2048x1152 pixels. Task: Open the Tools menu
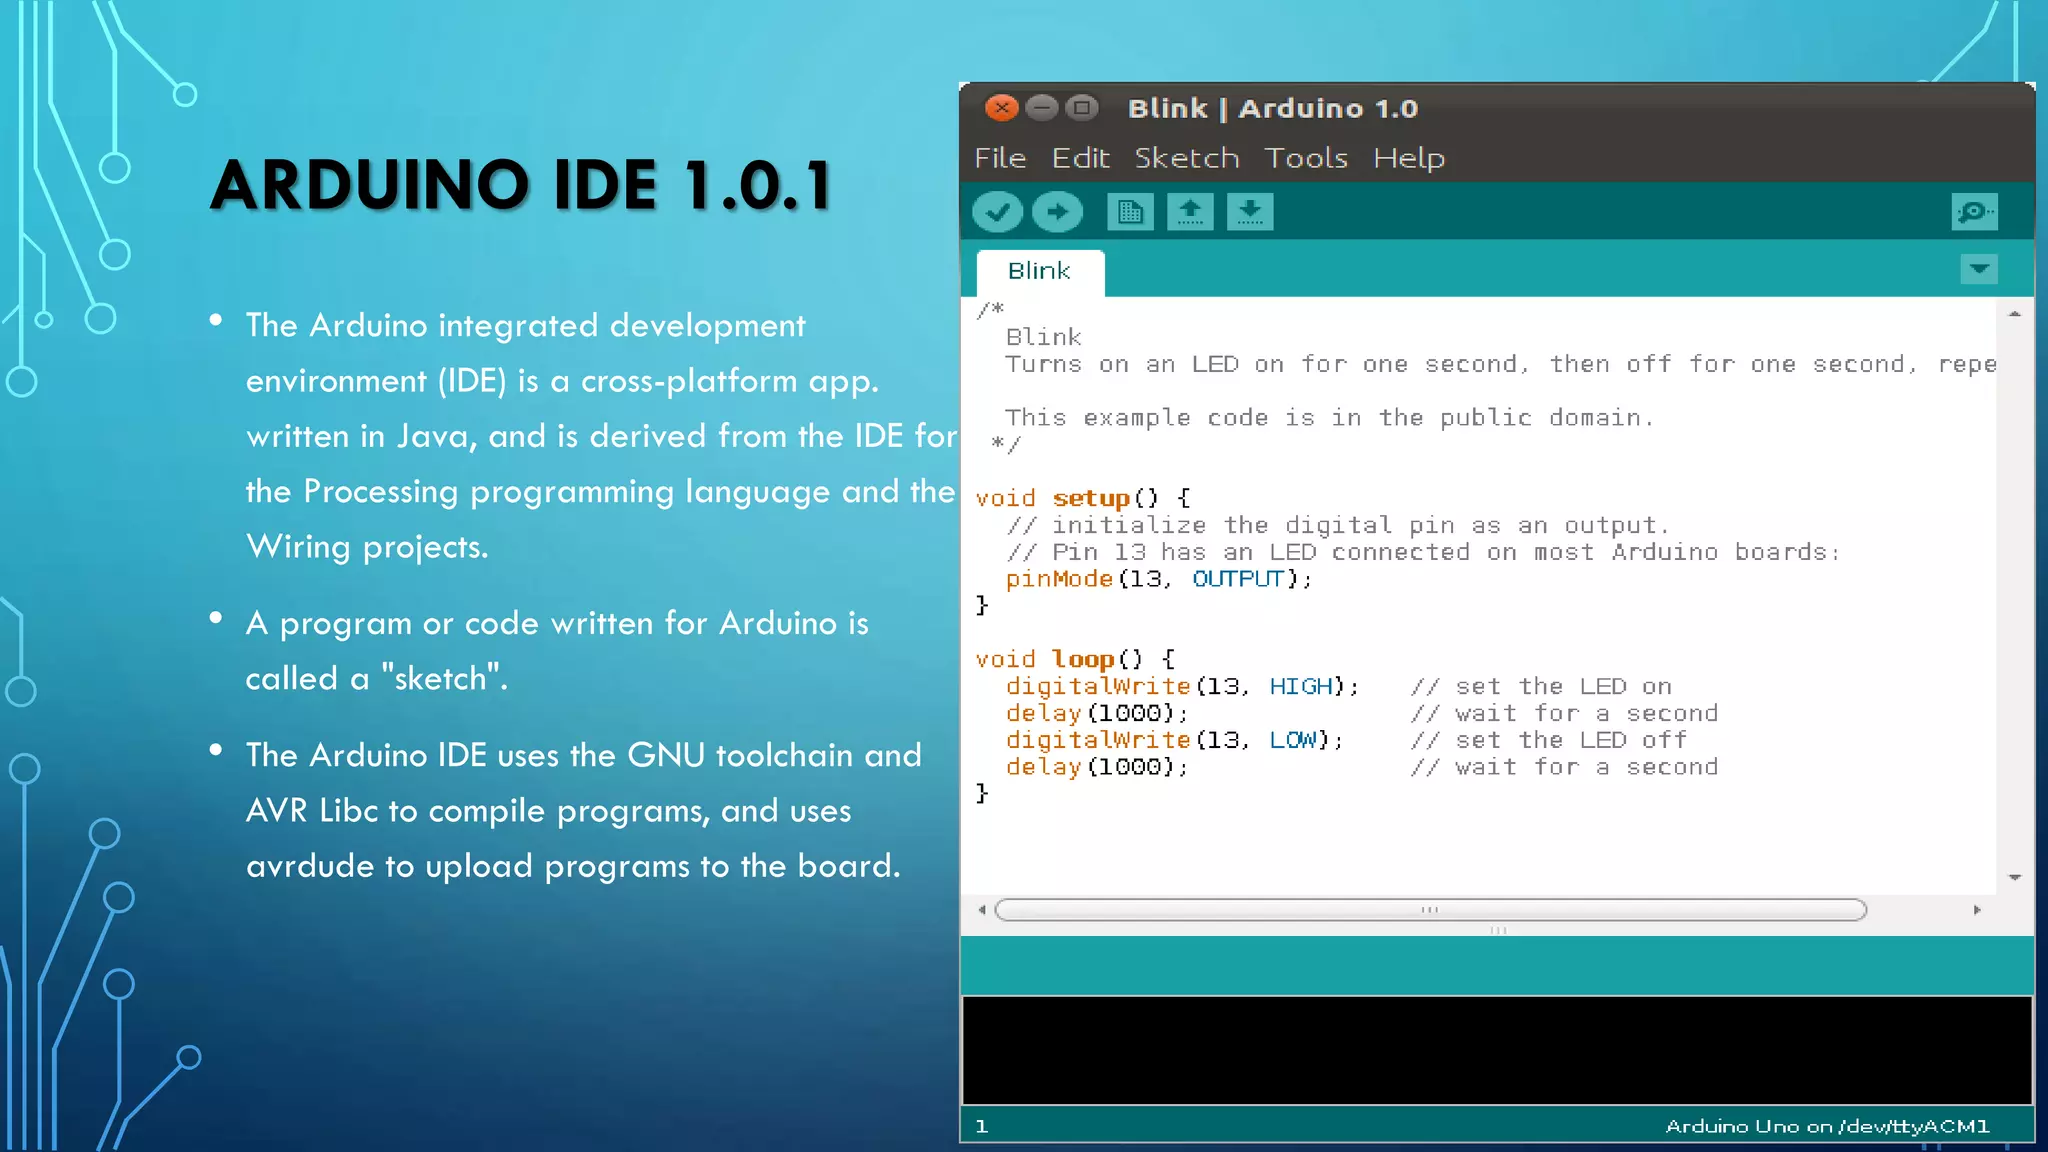(x=1305, y=158)
